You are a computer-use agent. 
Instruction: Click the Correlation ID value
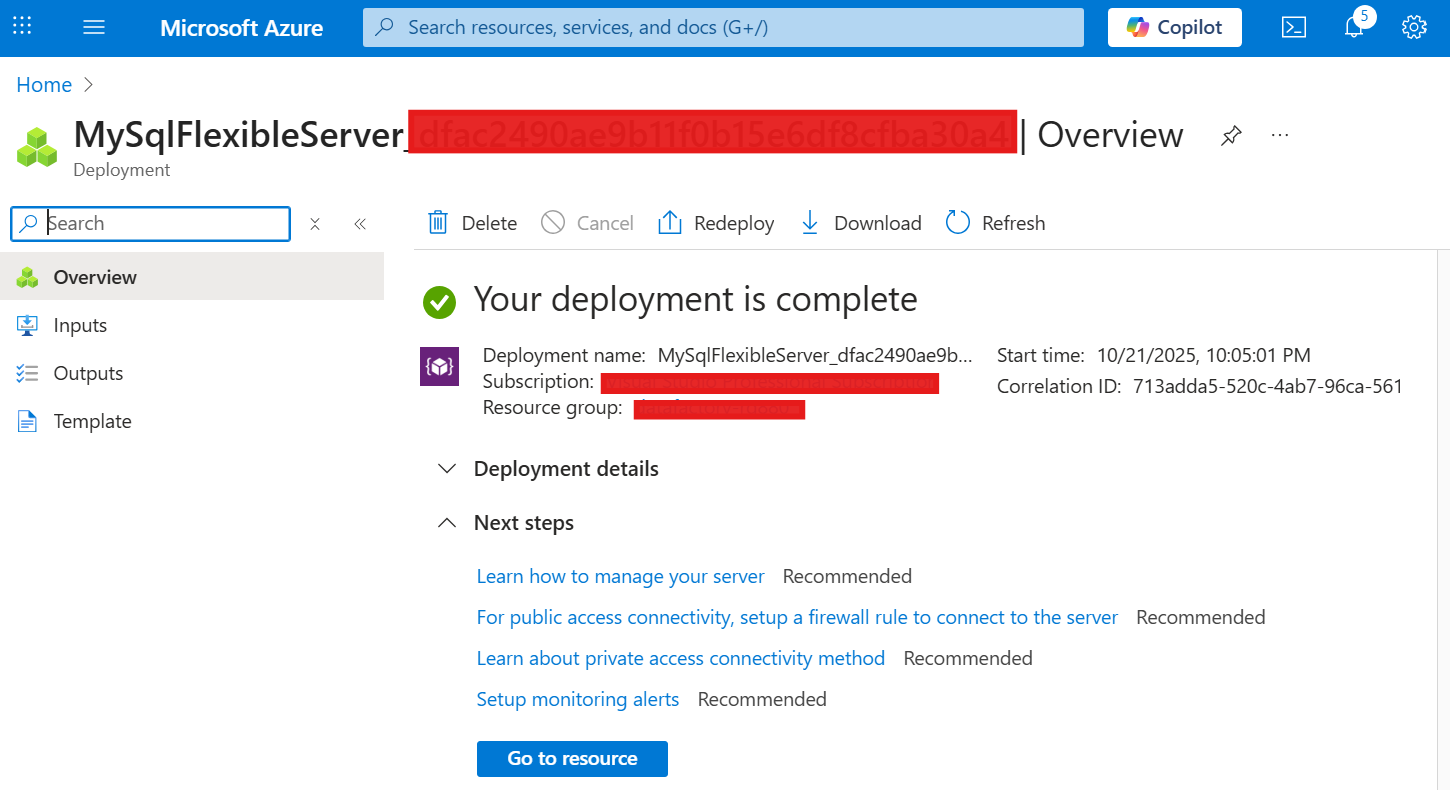click(x=1268, y=387)
